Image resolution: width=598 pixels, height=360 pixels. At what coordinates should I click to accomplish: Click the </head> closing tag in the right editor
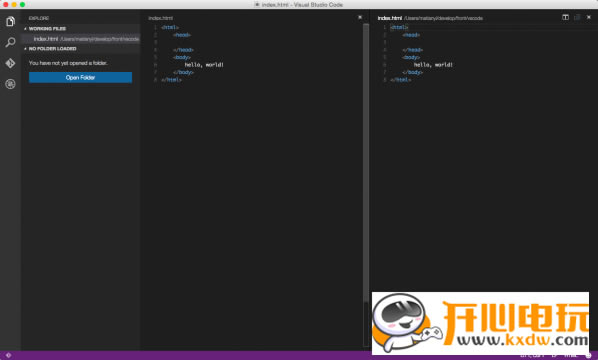click(413, 50)
